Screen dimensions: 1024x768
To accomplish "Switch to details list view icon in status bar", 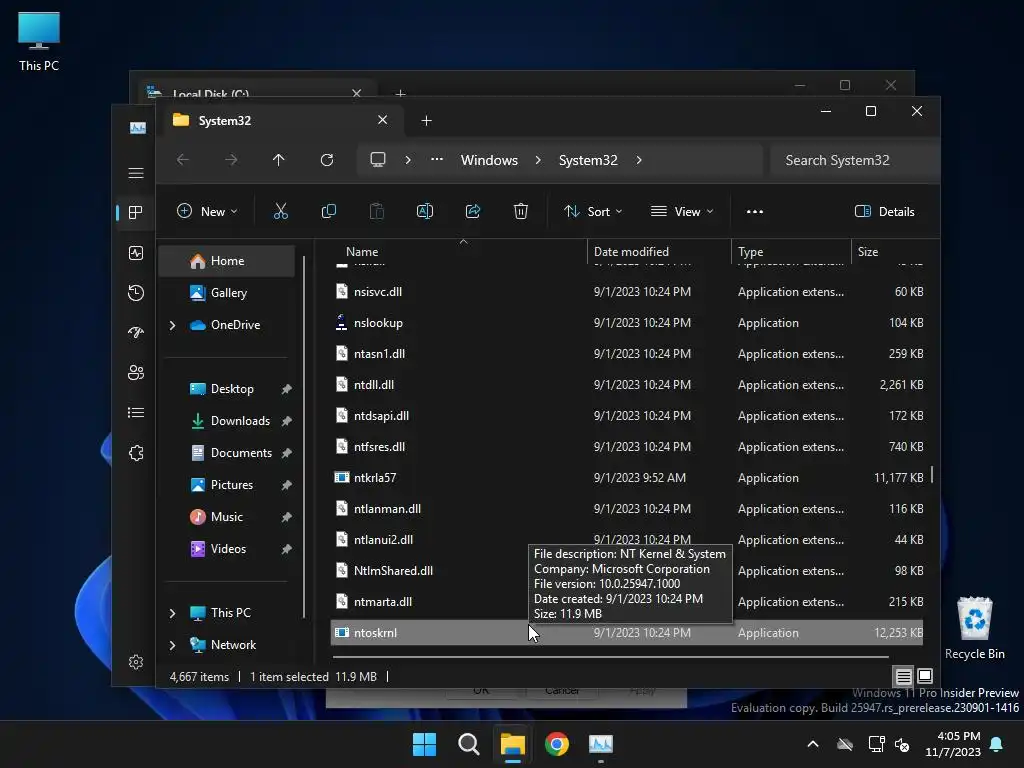I will 903,676.
